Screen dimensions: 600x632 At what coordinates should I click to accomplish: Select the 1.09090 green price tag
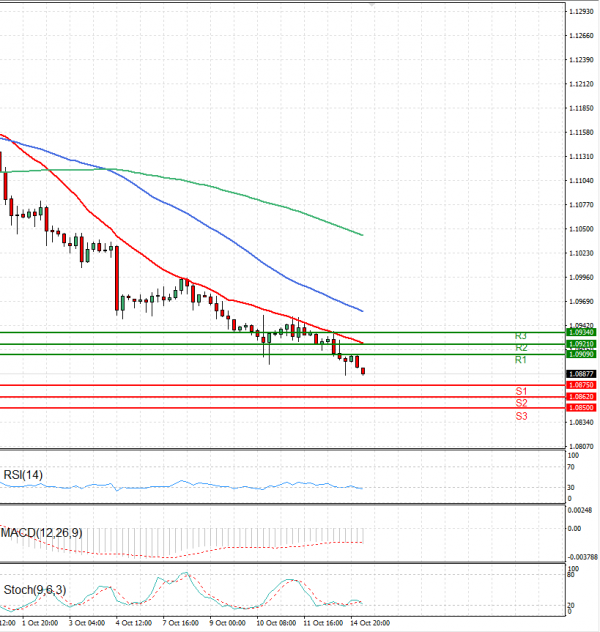pyautogui.click(x=581, y=354)
